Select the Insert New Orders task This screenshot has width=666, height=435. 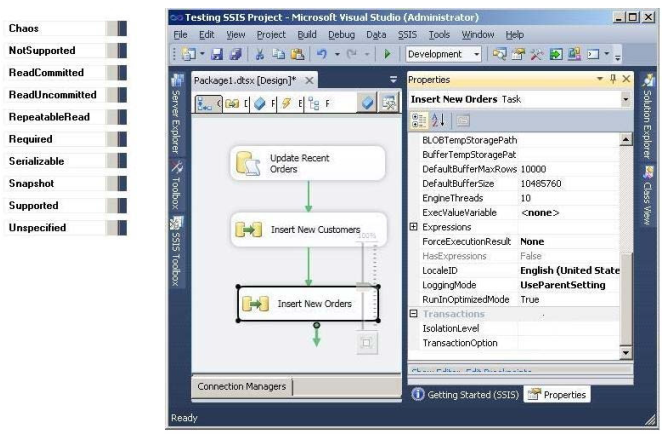pyautogui.click(x=308, y=304)
